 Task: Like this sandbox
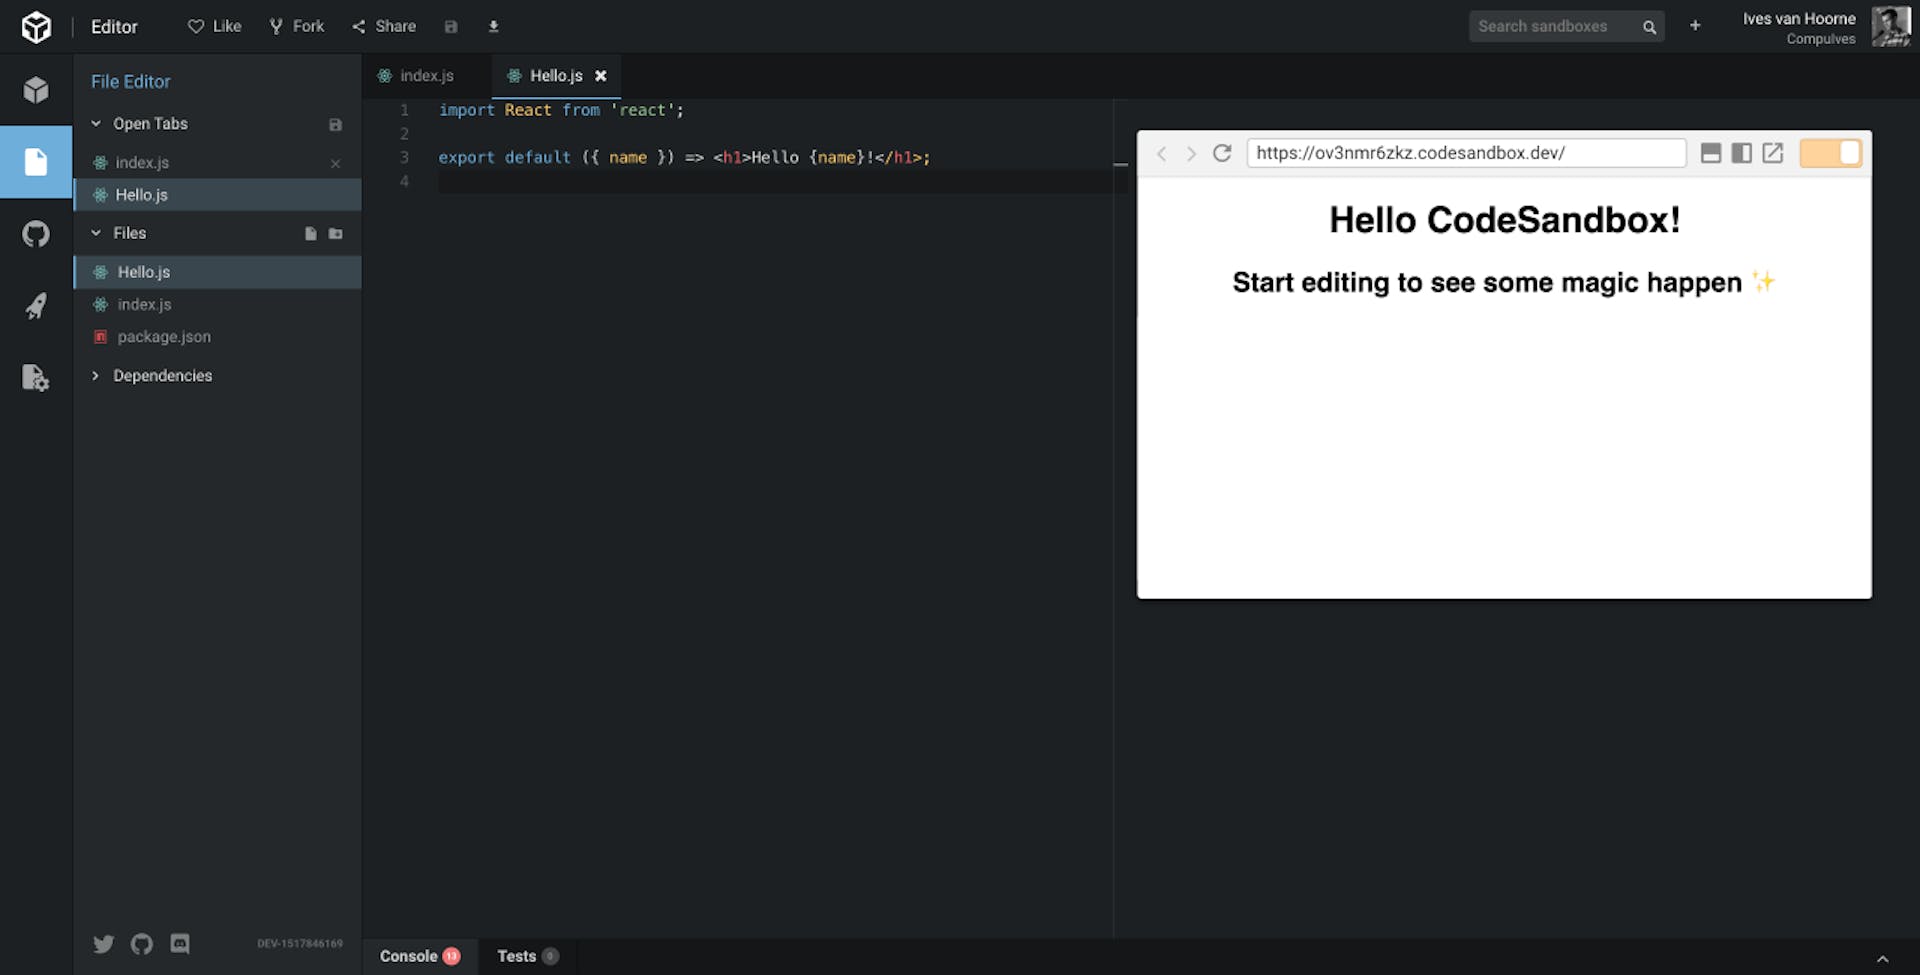213,26
